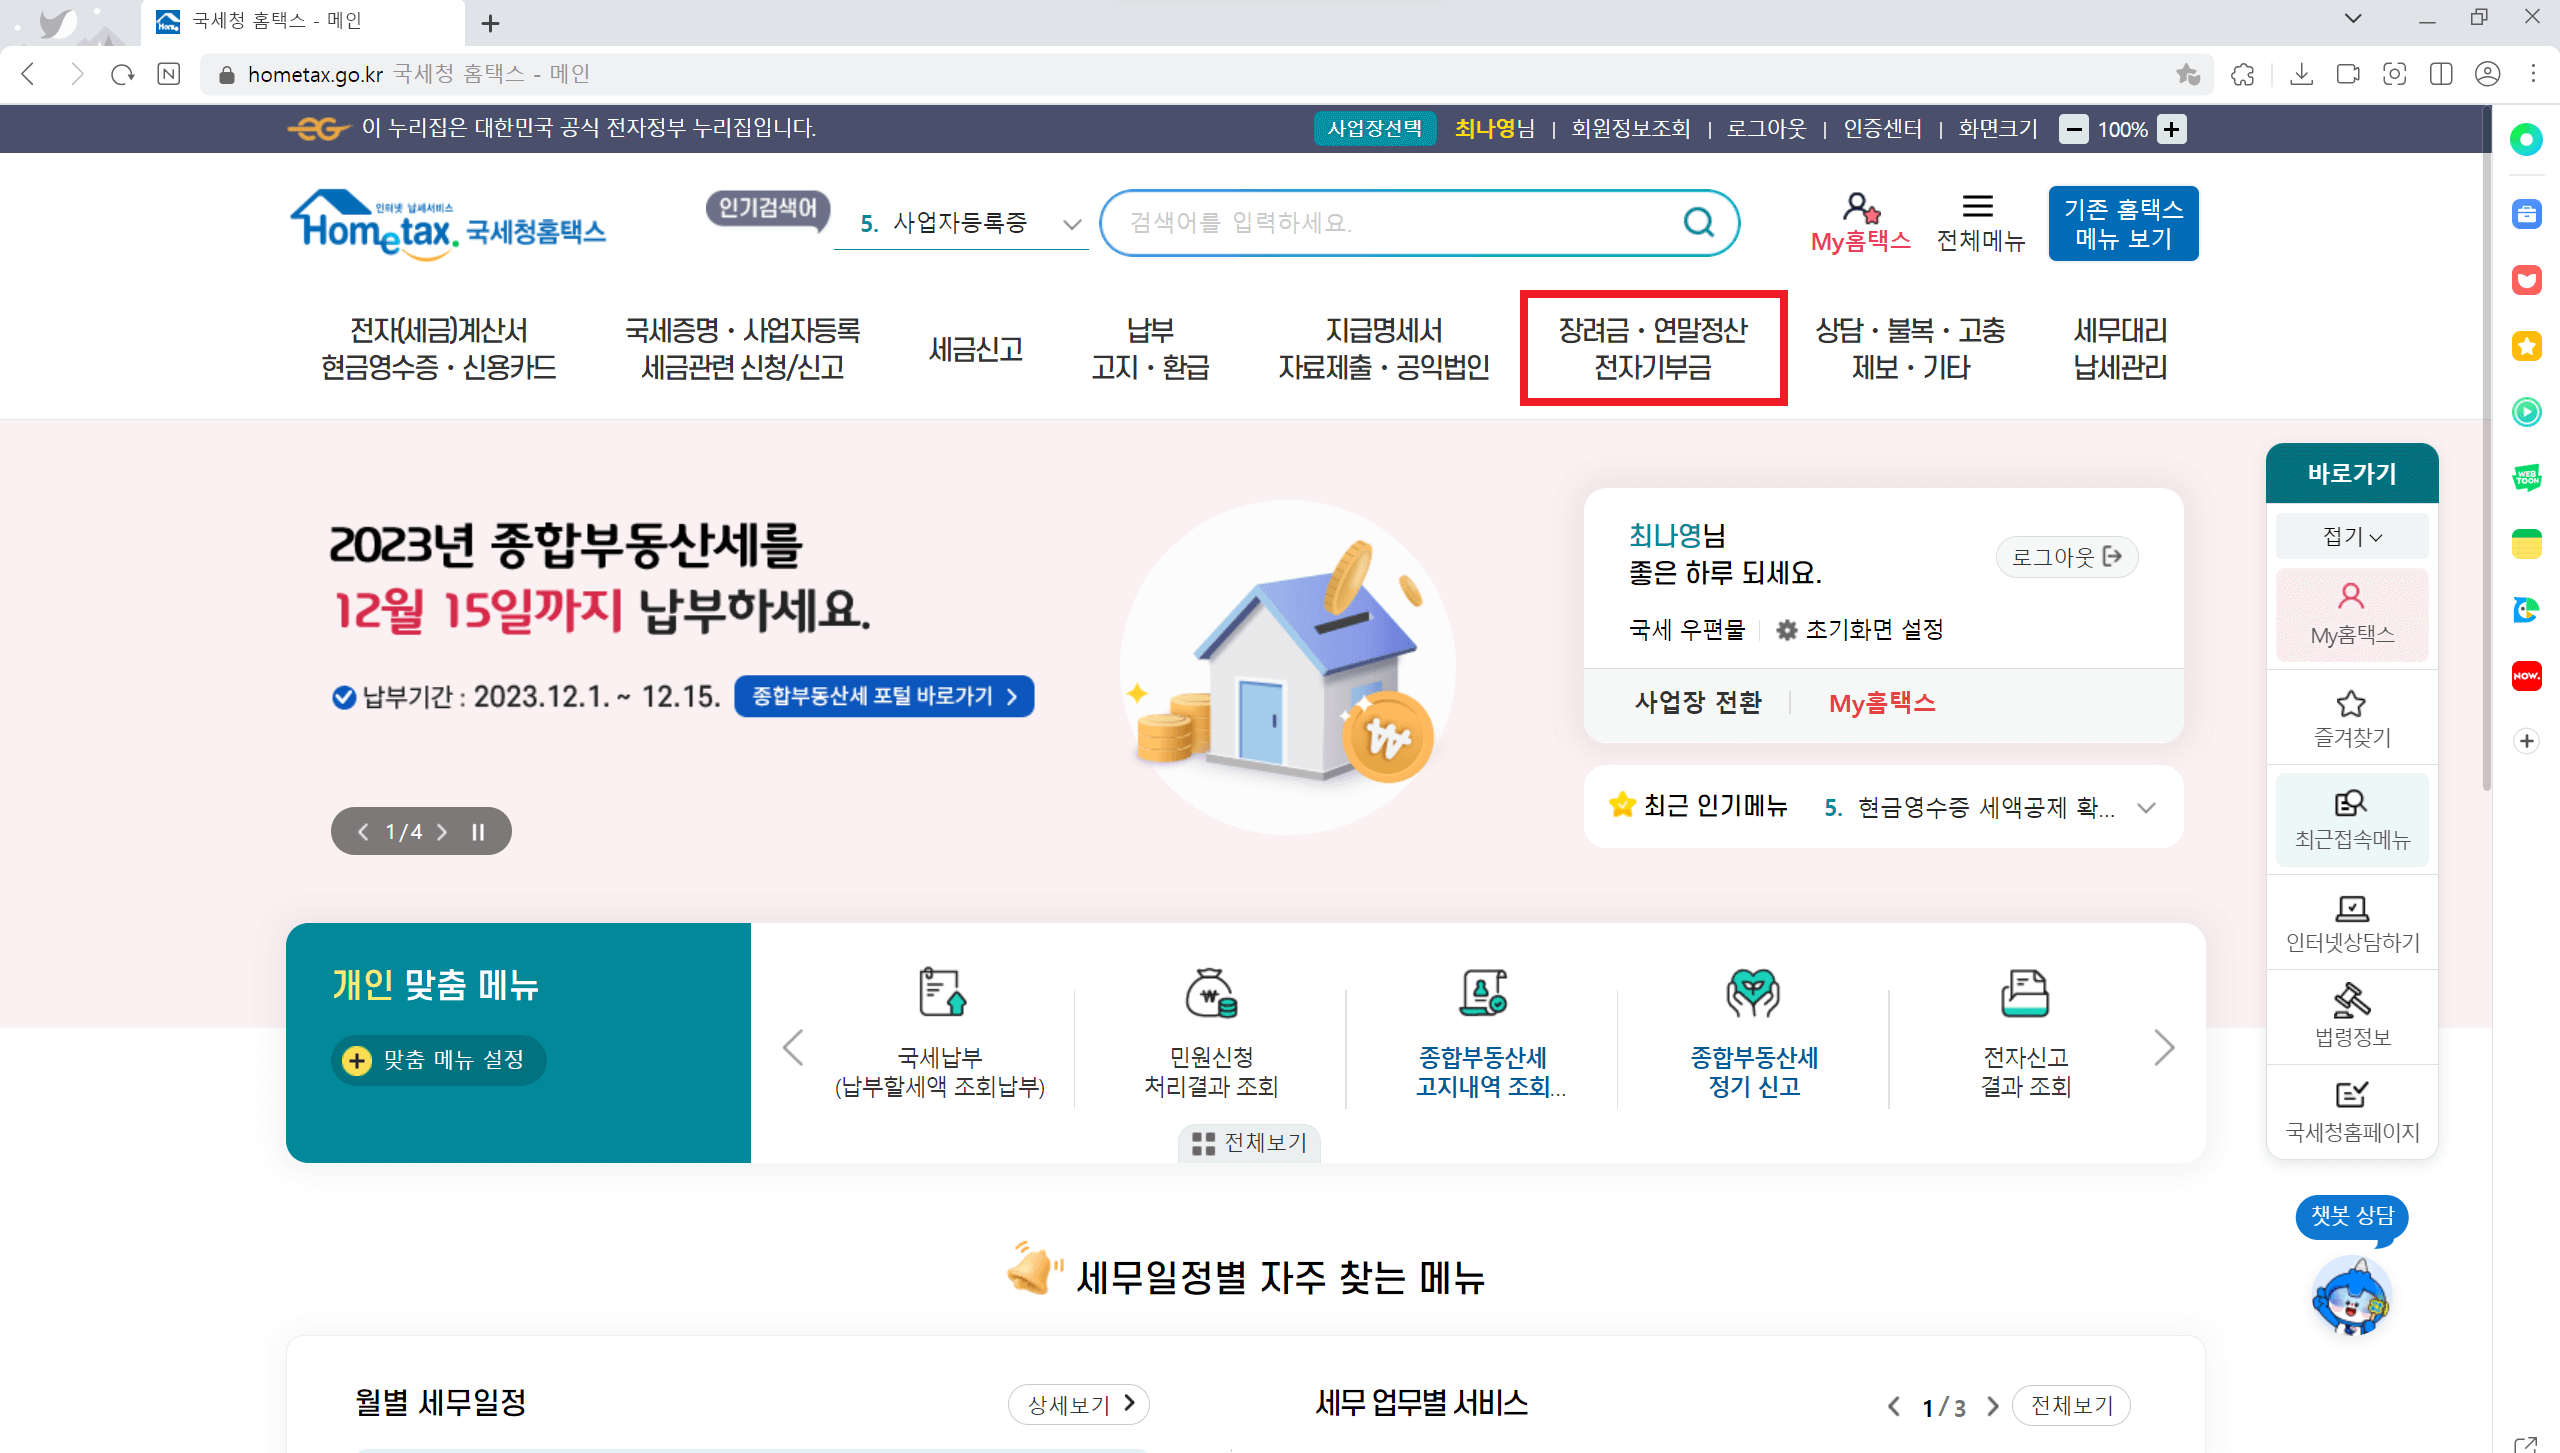
Task: Select 장려금·연말정산 전자기부금 menu
Action: click(1652, 348)
